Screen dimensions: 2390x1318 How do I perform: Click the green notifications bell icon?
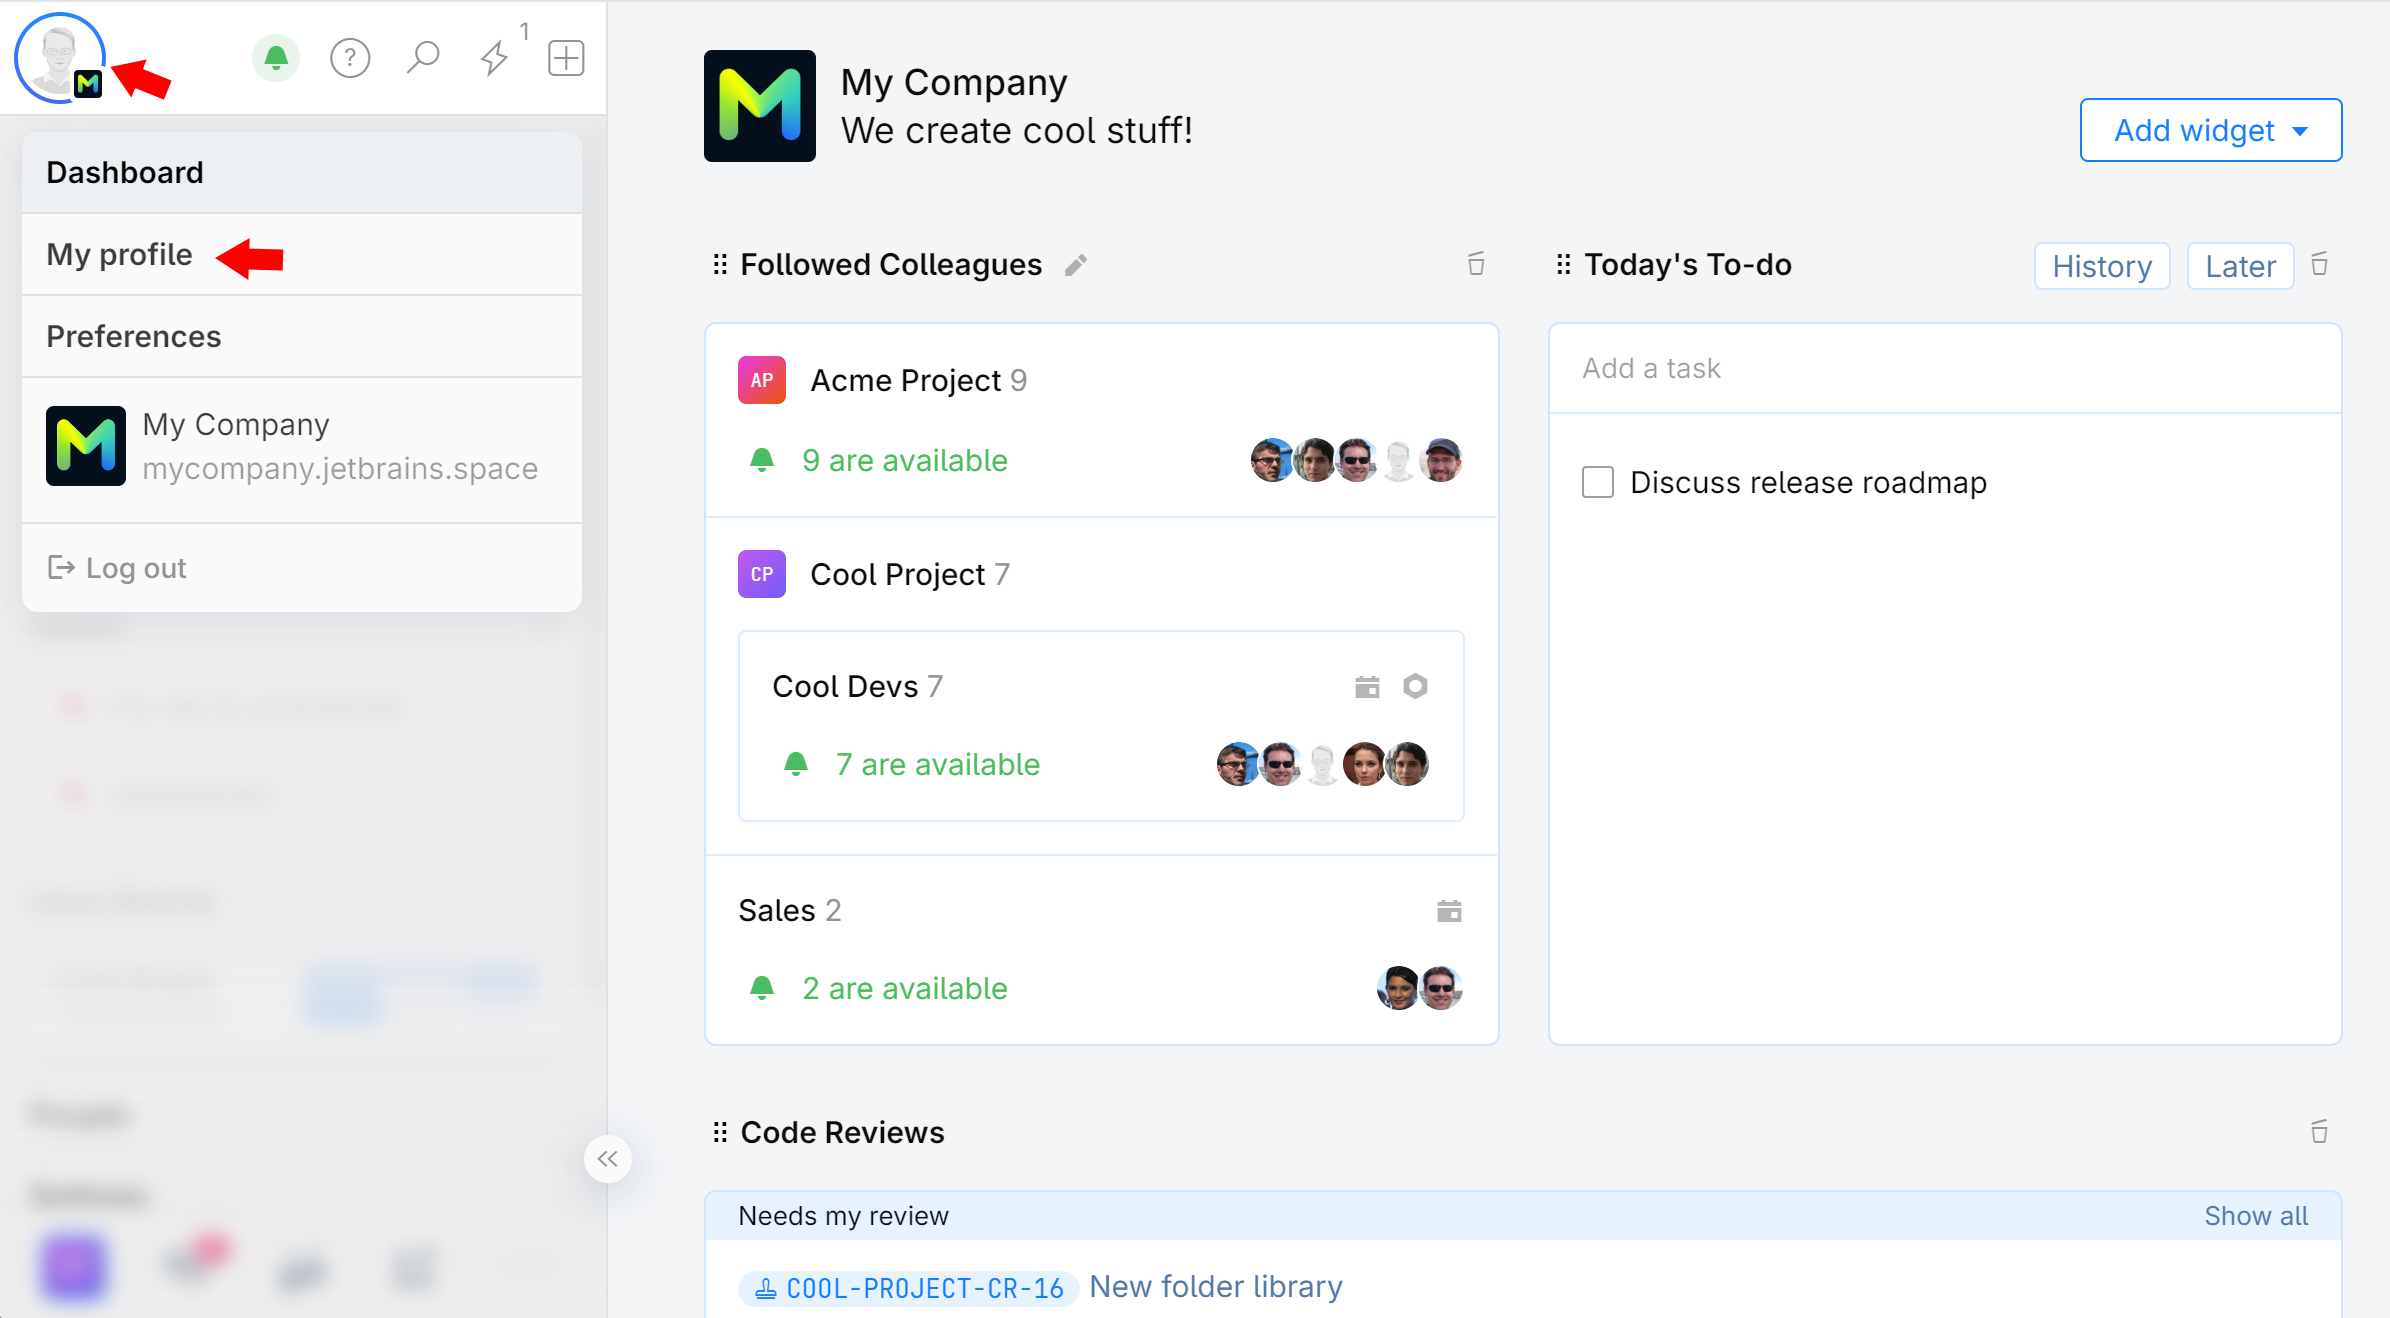pyautogui.click(x=276, y=58)
